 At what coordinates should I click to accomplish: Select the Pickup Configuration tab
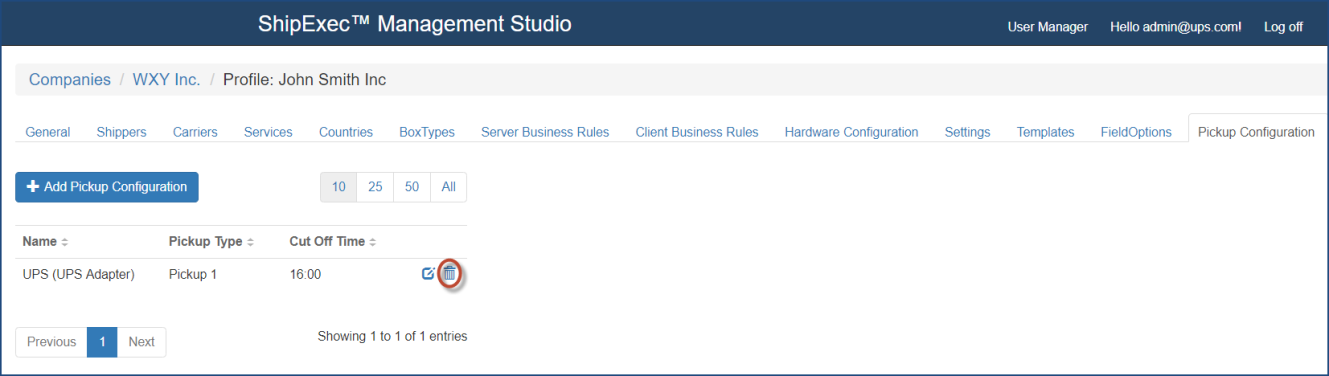pyautogui.click(x=1256, y=132)
